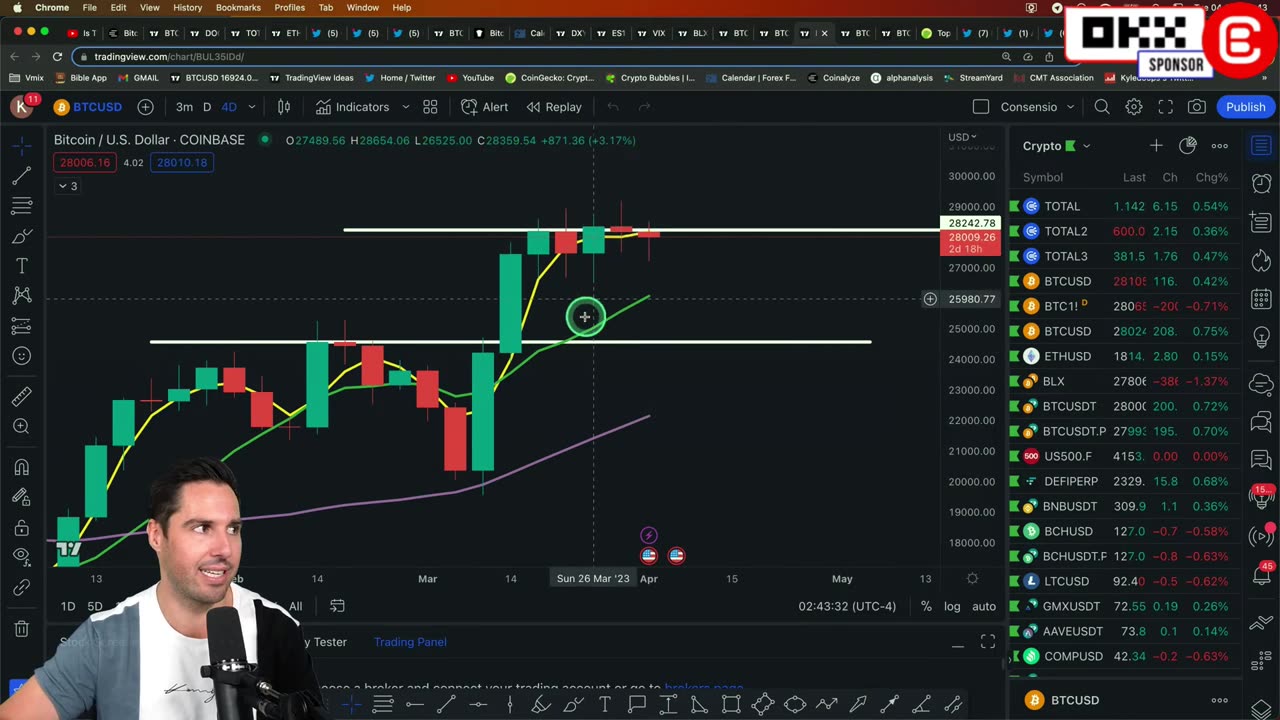Open chart settings gear
Image resolution: width=1280 pixels, height=720 pixels.
pos(1134,107)
